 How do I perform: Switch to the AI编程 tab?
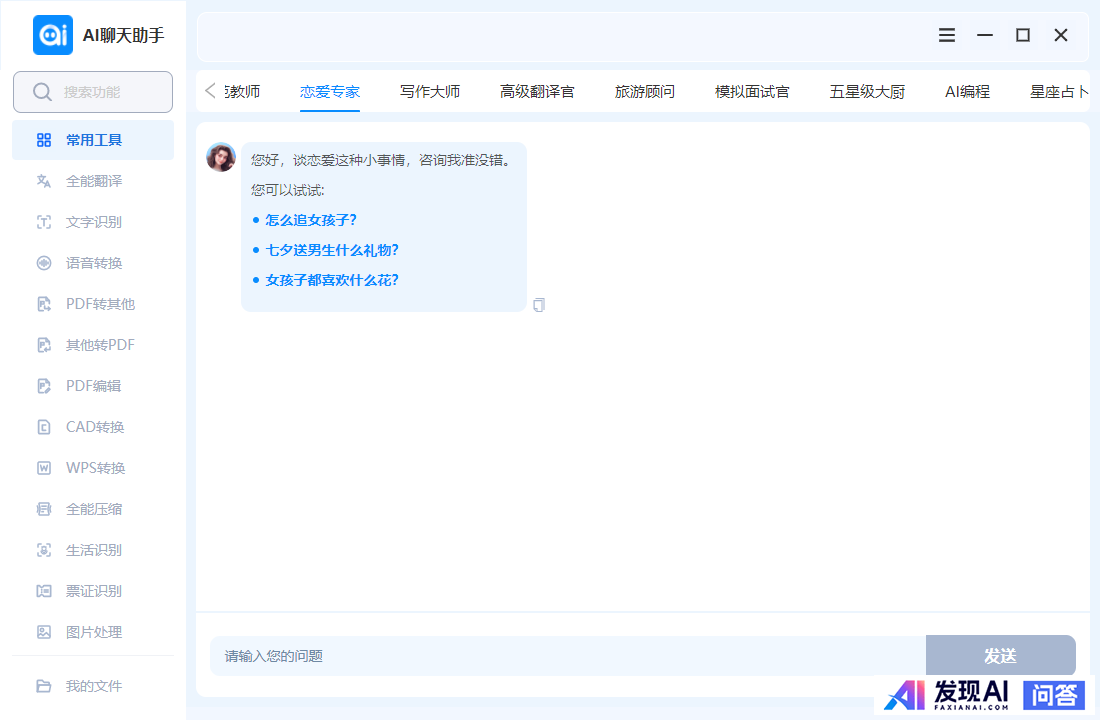(x=967, y=92)
